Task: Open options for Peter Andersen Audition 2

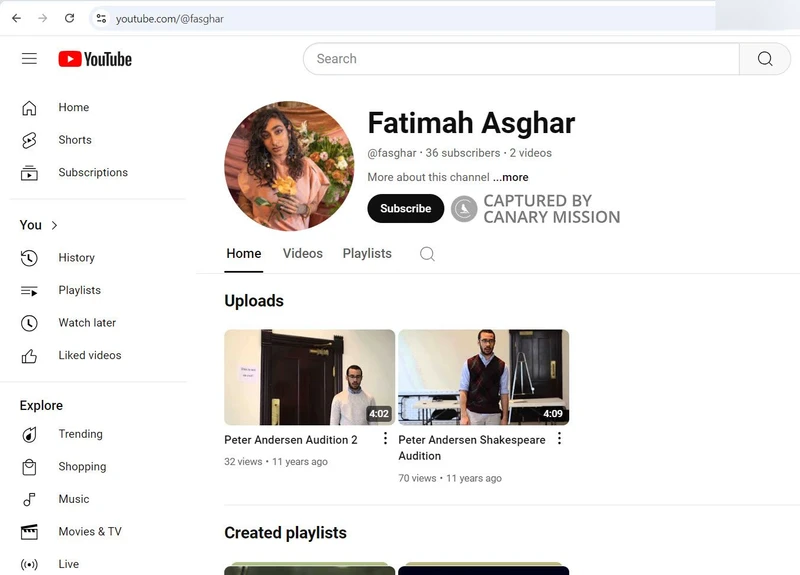Action: 385,438
